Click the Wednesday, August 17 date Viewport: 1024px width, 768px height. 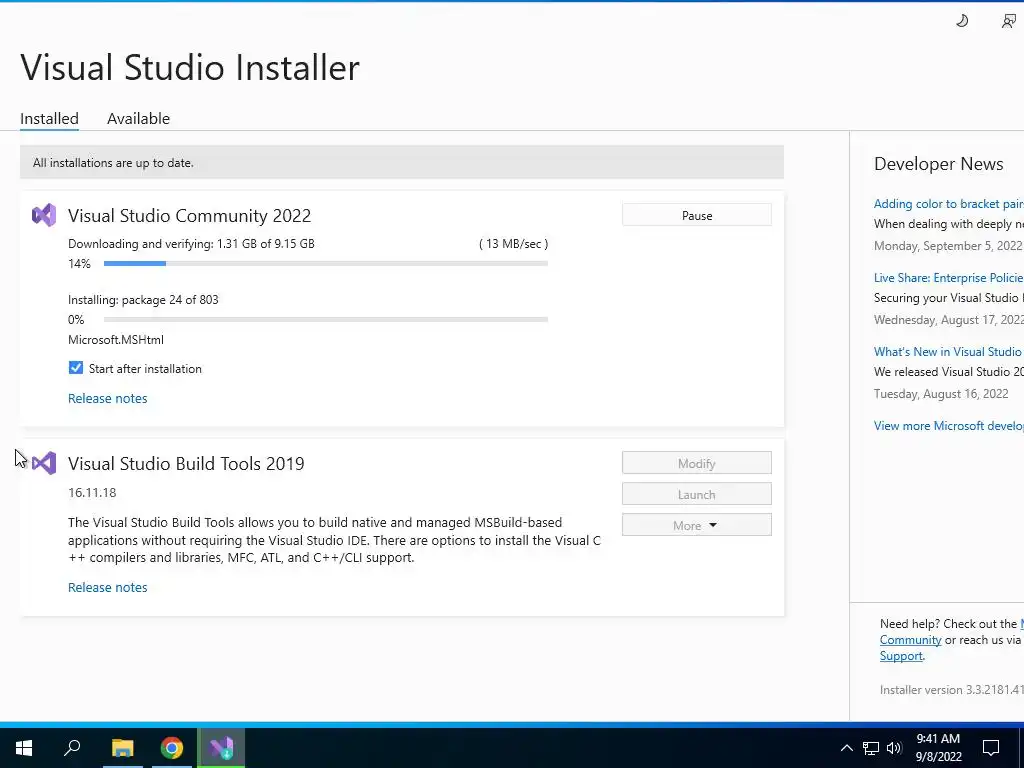coord(948,319)
